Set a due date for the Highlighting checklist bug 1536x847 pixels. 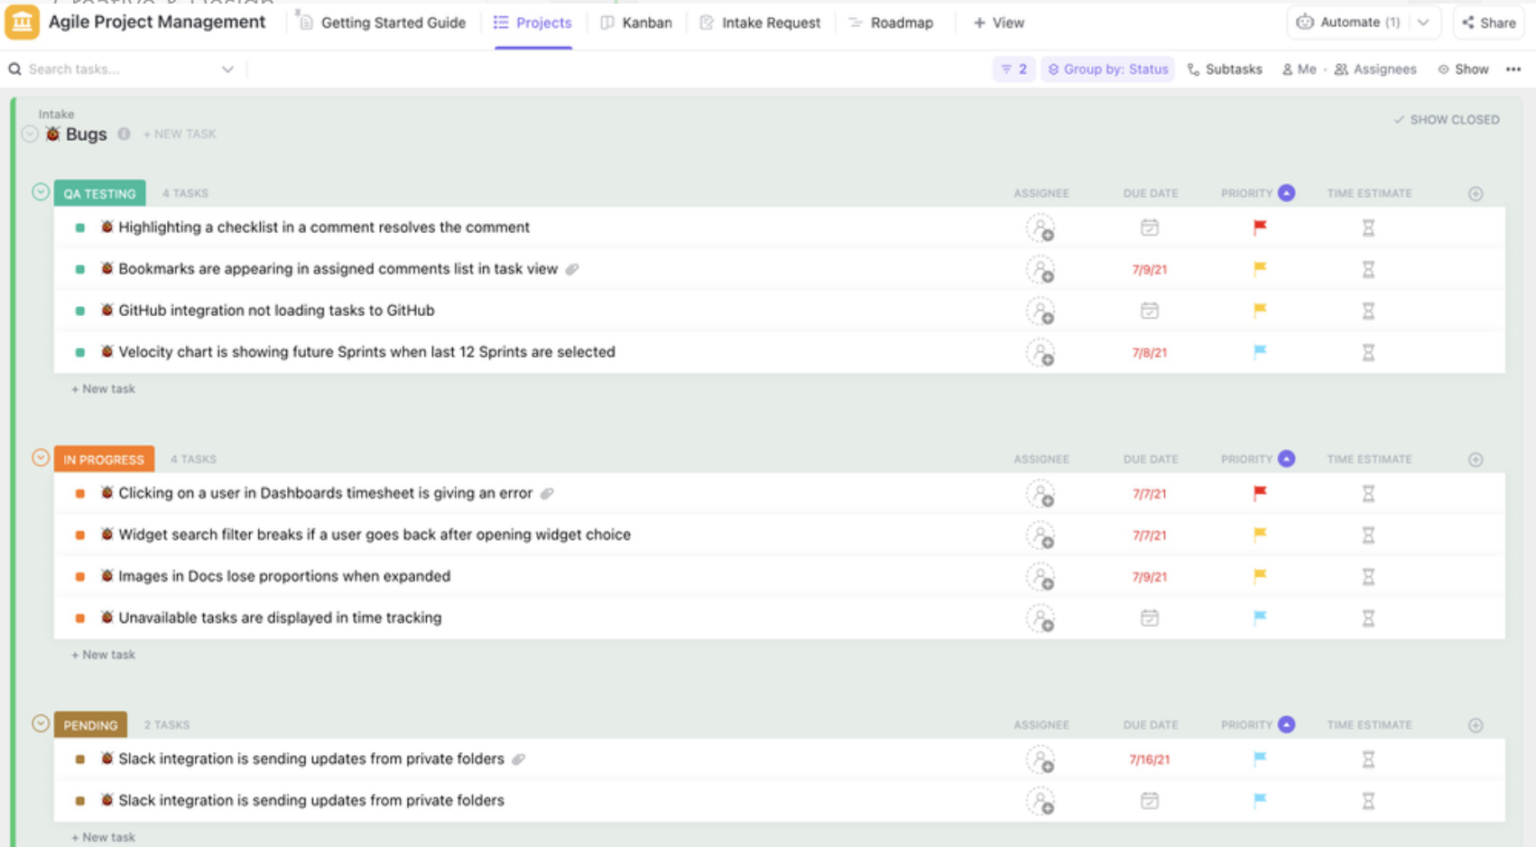coord(1149,227)
